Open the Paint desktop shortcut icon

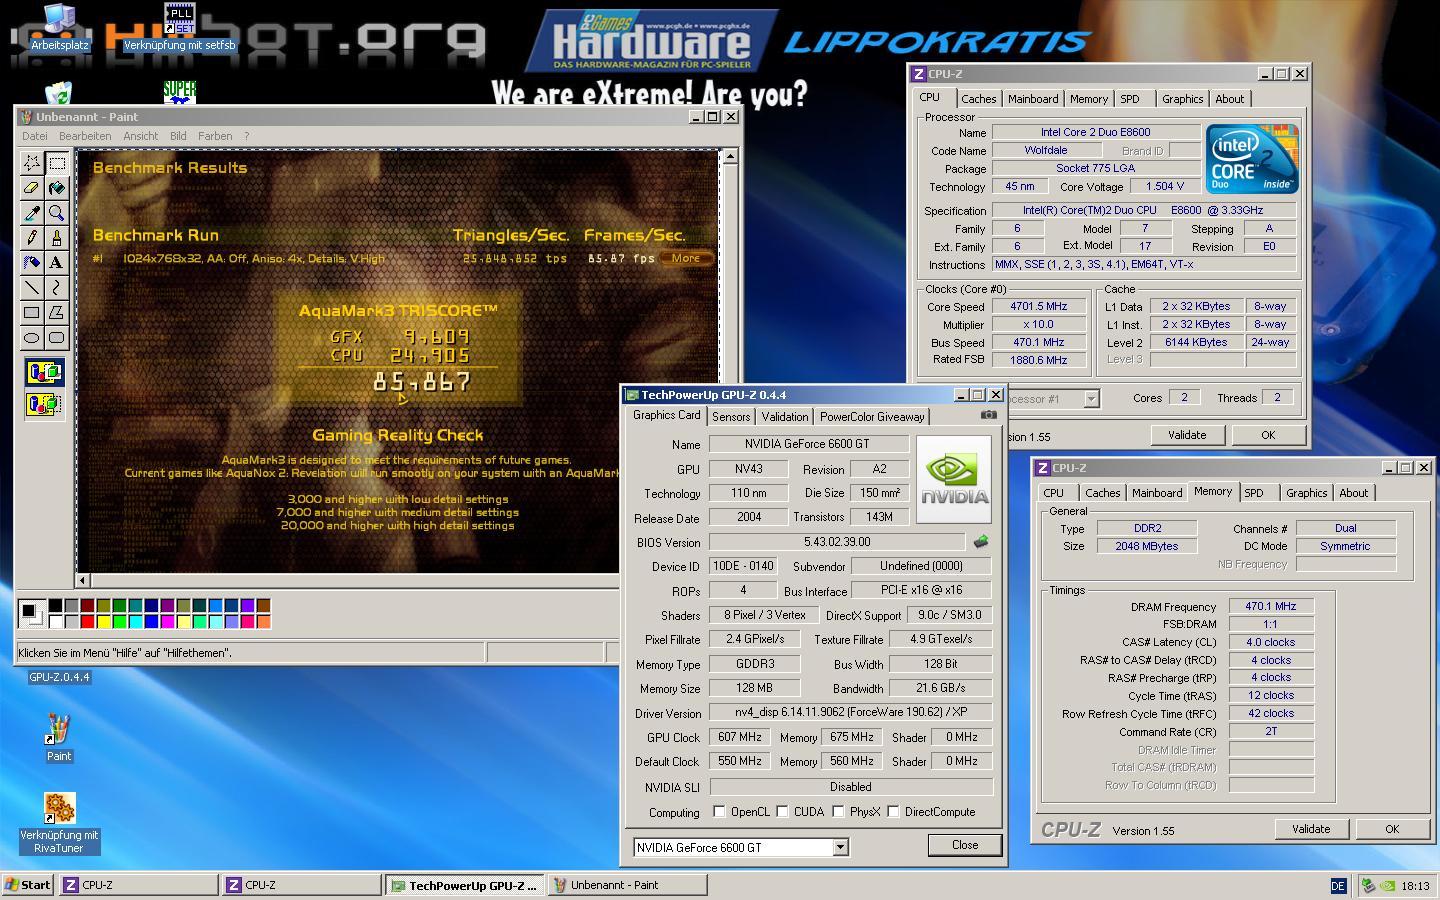59,738
